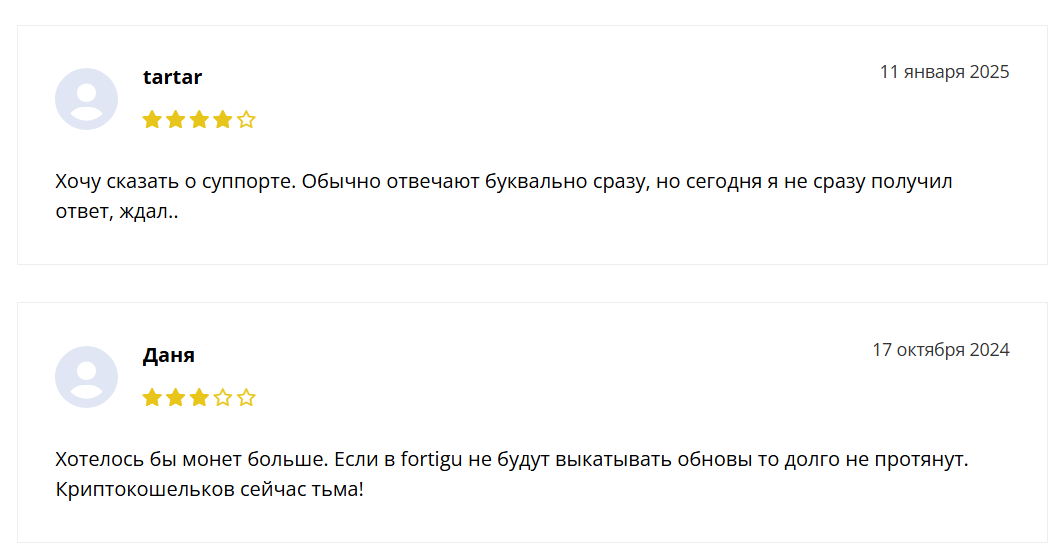This screenshot has width=1062, height=548.
Task: Click tartar's review text about суппорте
Action: tap(504, 196)
